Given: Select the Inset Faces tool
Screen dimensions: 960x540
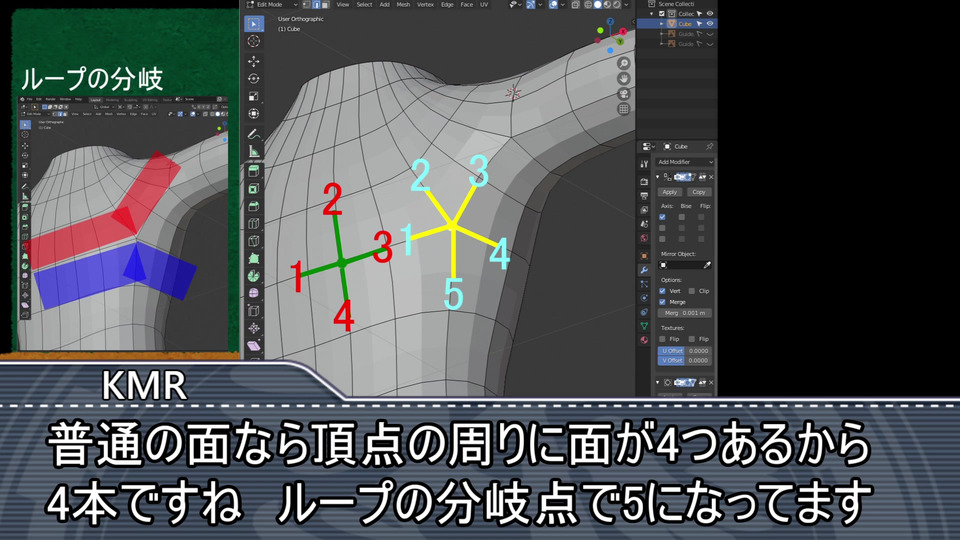Looking at the screenshot, I should [253, 189].
